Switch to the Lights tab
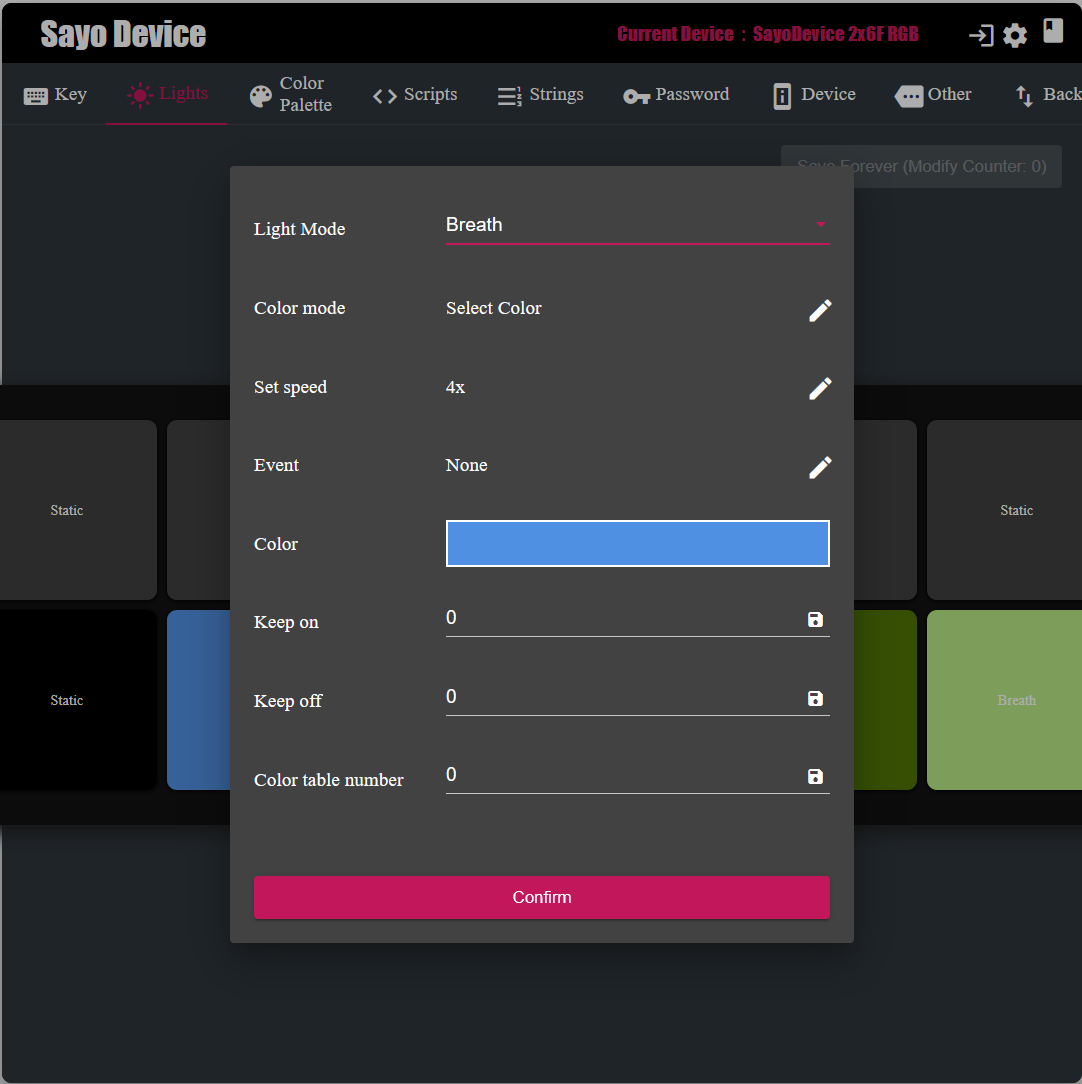 167,95
